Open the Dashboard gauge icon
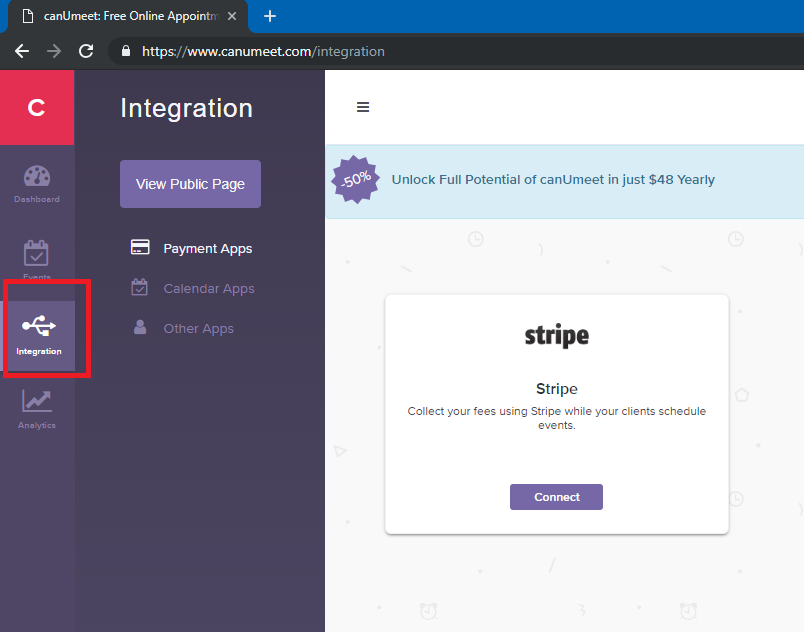Image resolution: width=804 pixels, height=632 pixels. [x=37, y=176]
